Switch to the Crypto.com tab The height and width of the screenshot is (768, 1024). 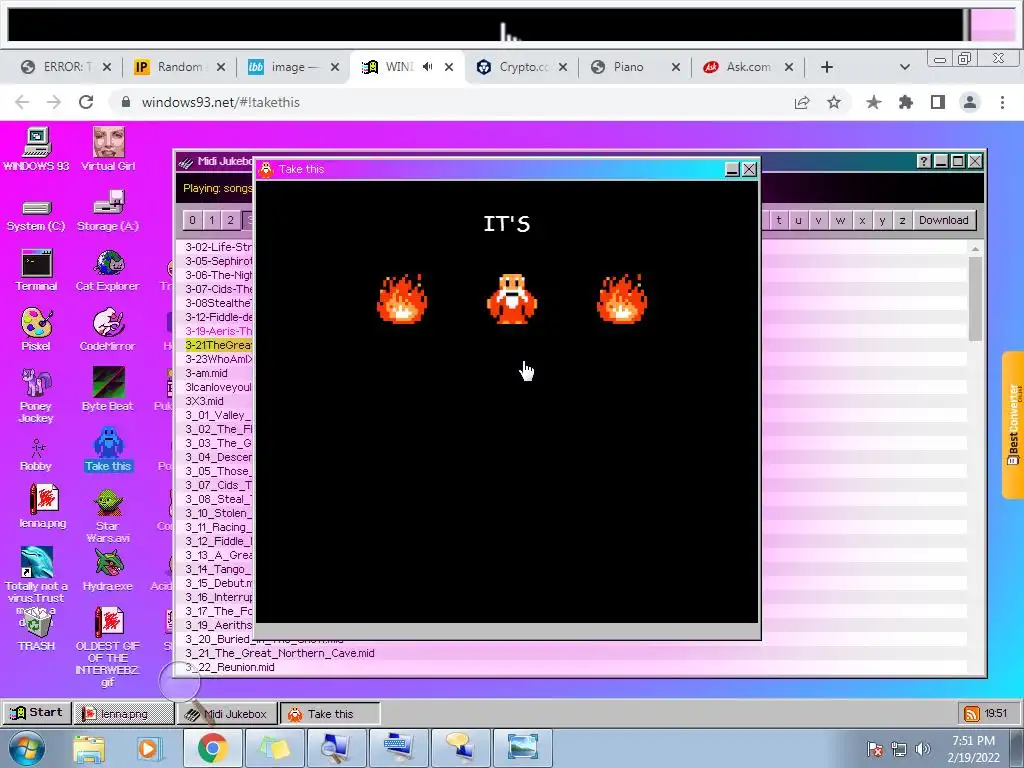(521, 67)
